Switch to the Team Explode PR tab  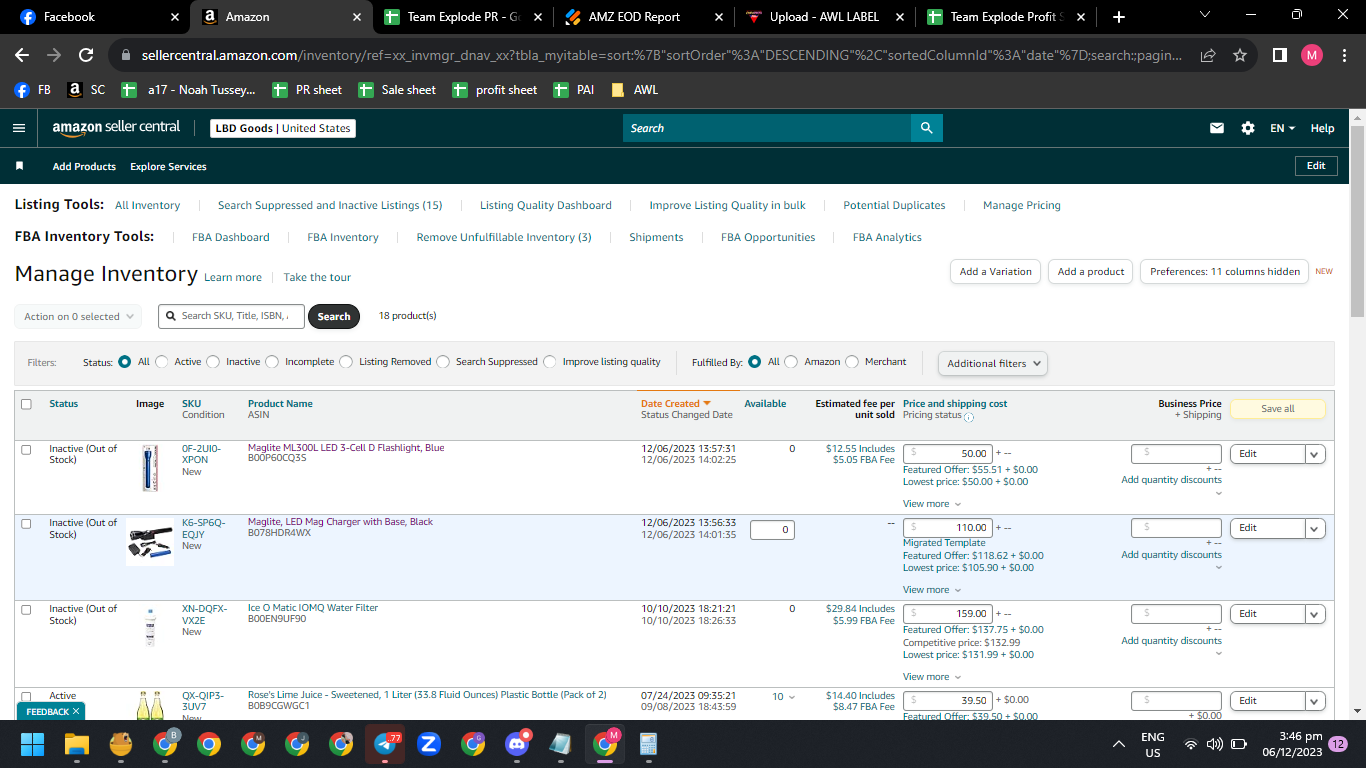[465, 17]
